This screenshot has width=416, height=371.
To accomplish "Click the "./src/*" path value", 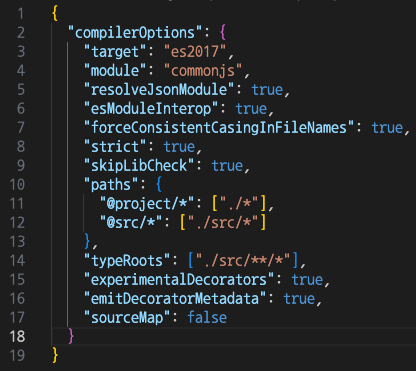I will click(223, 222).
